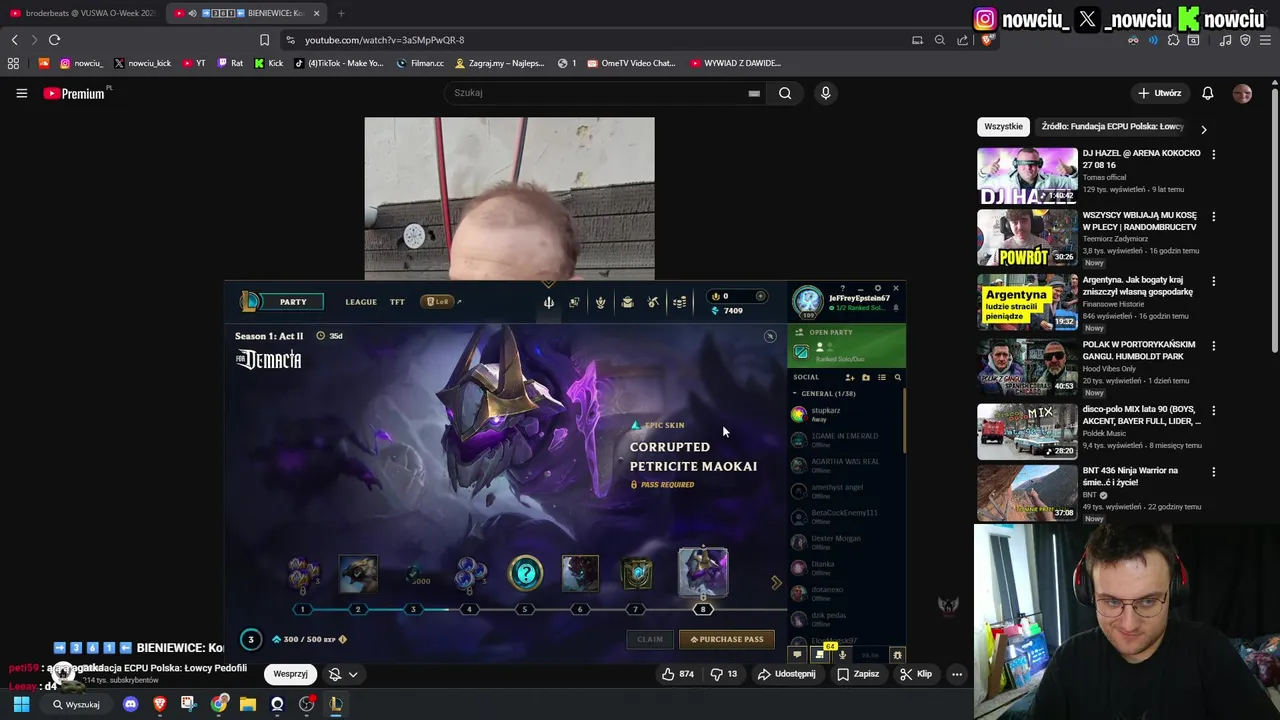This screenshot has height=720, width=1280.
Task: Open the Windows Start button
Action: [x=21, y=704]
